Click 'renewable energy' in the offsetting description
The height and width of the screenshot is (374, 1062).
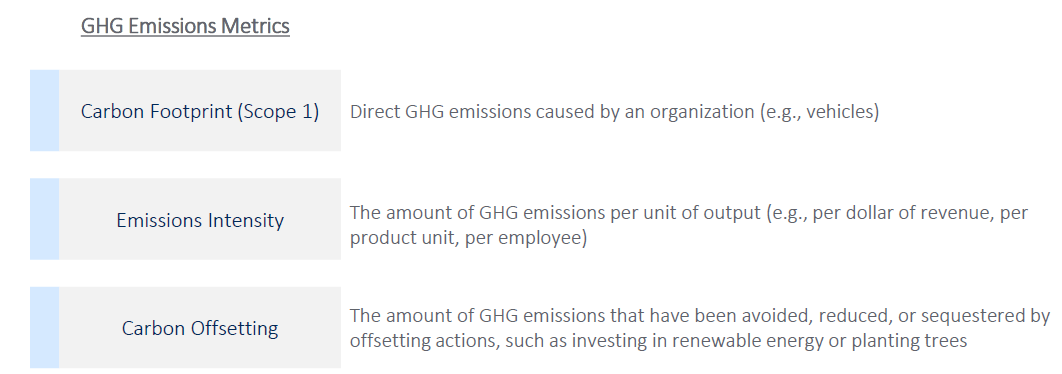[x=694, y=341]
